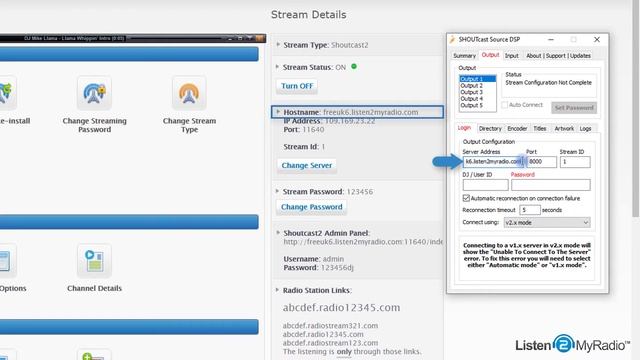
Task: Select Output 2 in the output list
Action: coord(478,86)
